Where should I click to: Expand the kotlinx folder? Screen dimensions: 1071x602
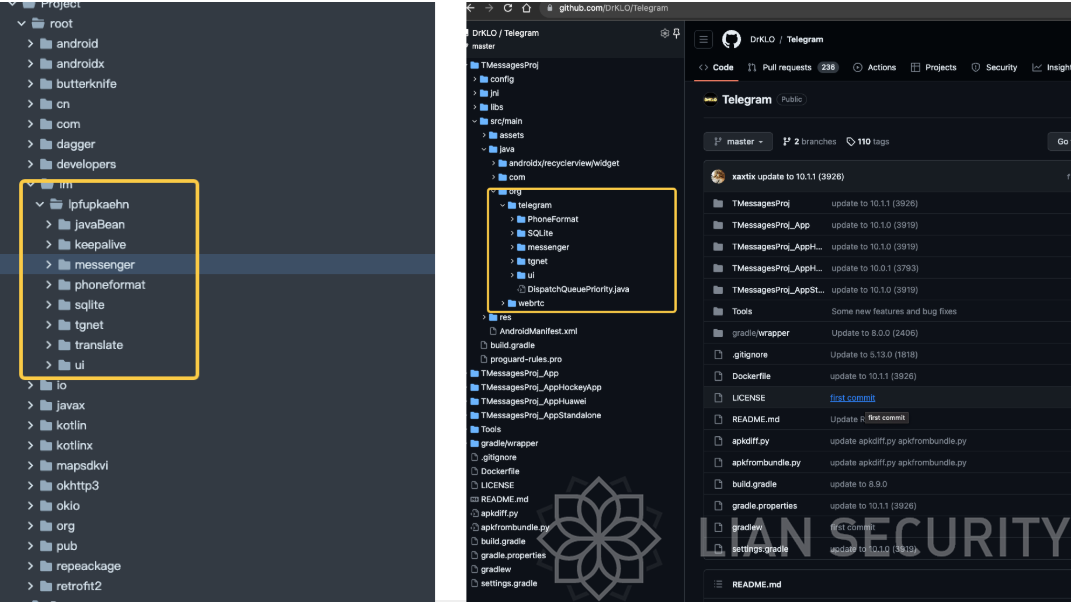click(30, 446)
